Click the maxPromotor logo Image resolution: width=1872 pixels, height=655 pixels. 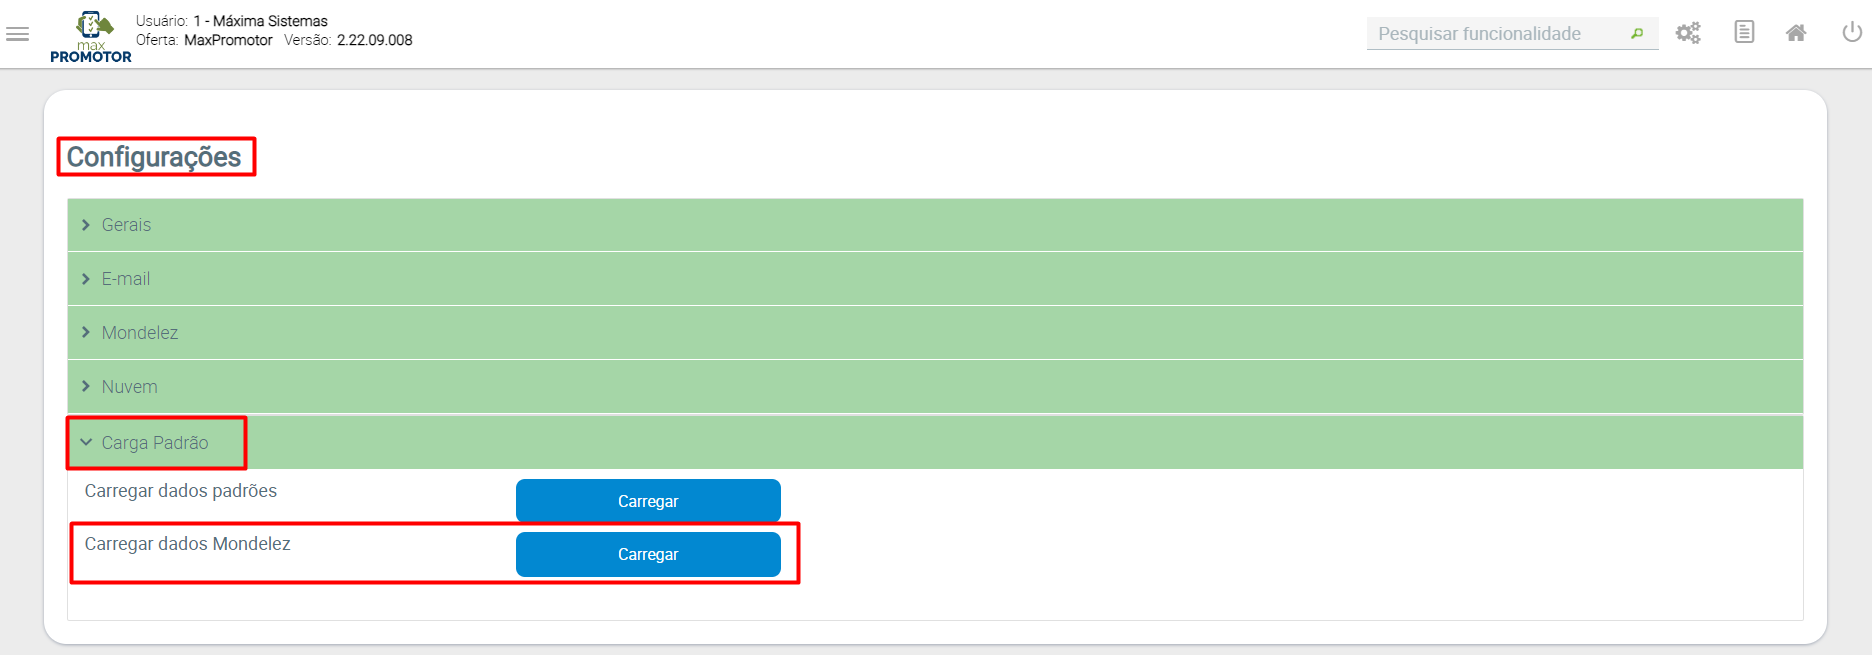pos(91,37)
